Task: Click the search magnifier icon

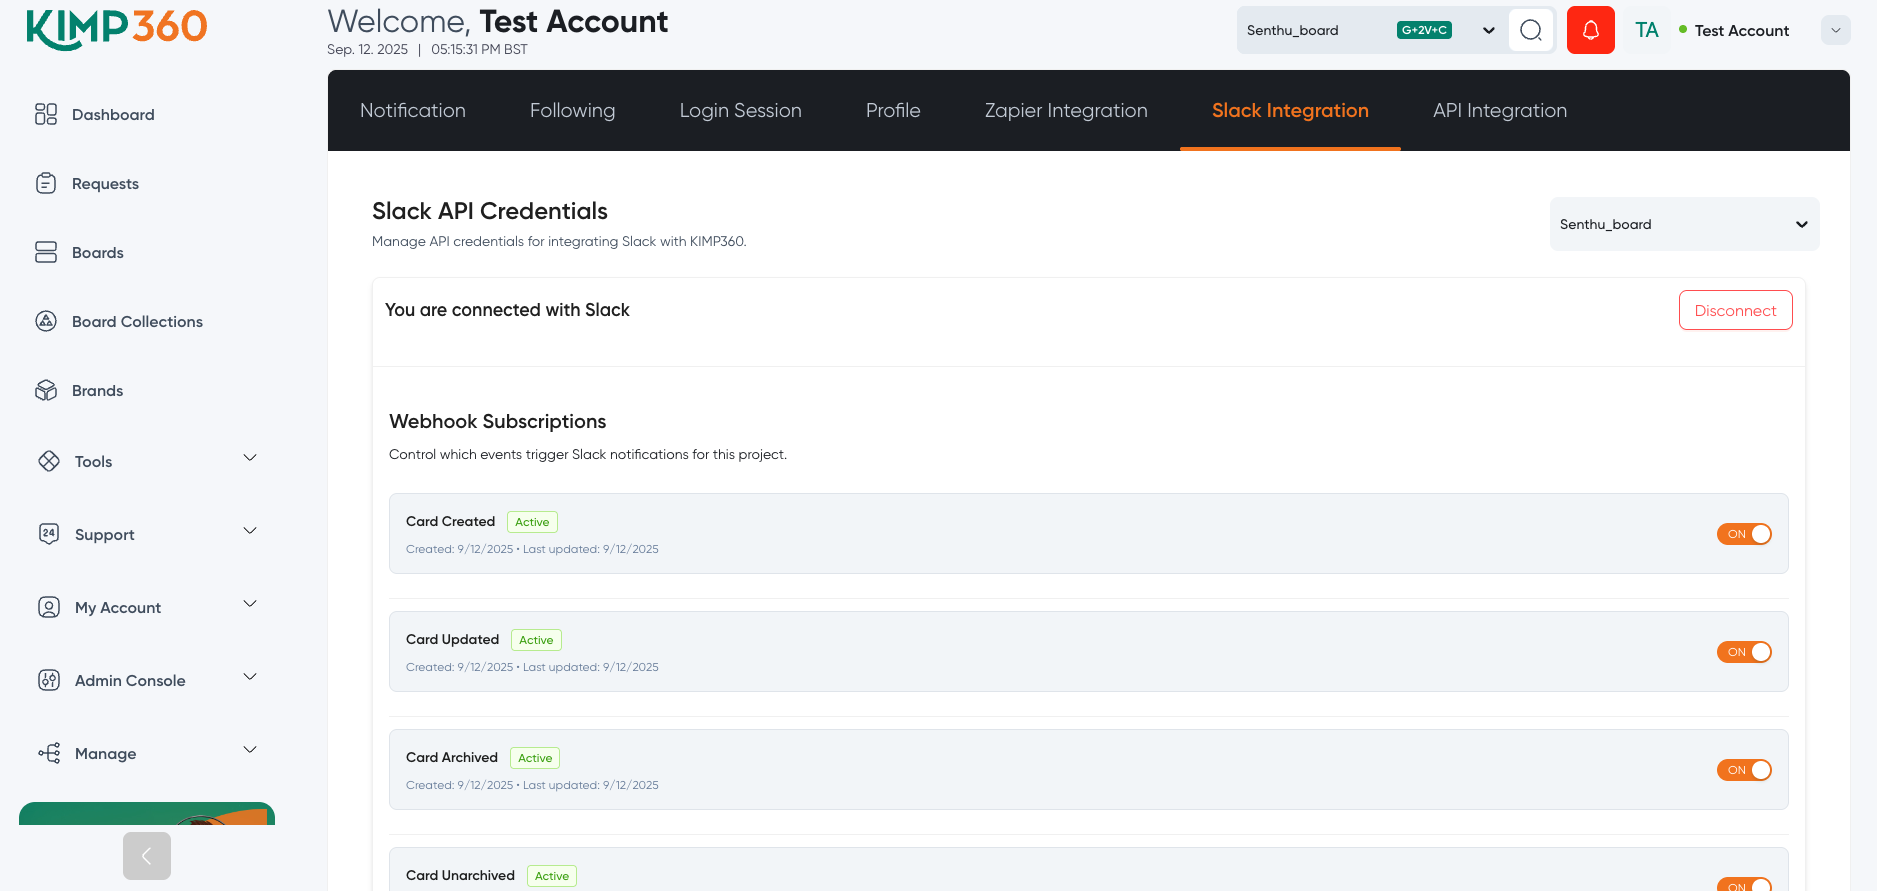Action: click(x=1531, y=30)
